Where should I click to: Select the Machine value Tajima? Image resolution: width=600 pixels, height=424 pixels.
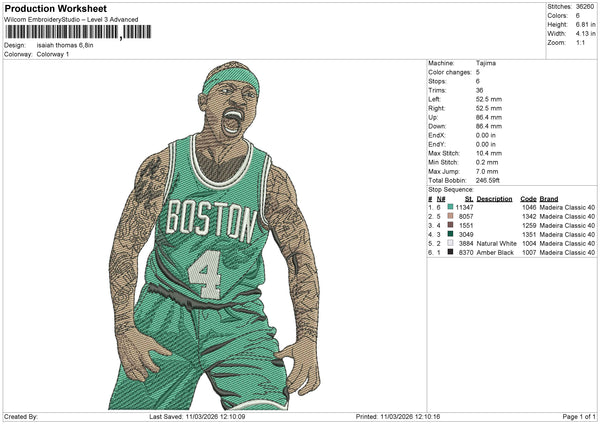pyautogui.click(x=488, y=63)
